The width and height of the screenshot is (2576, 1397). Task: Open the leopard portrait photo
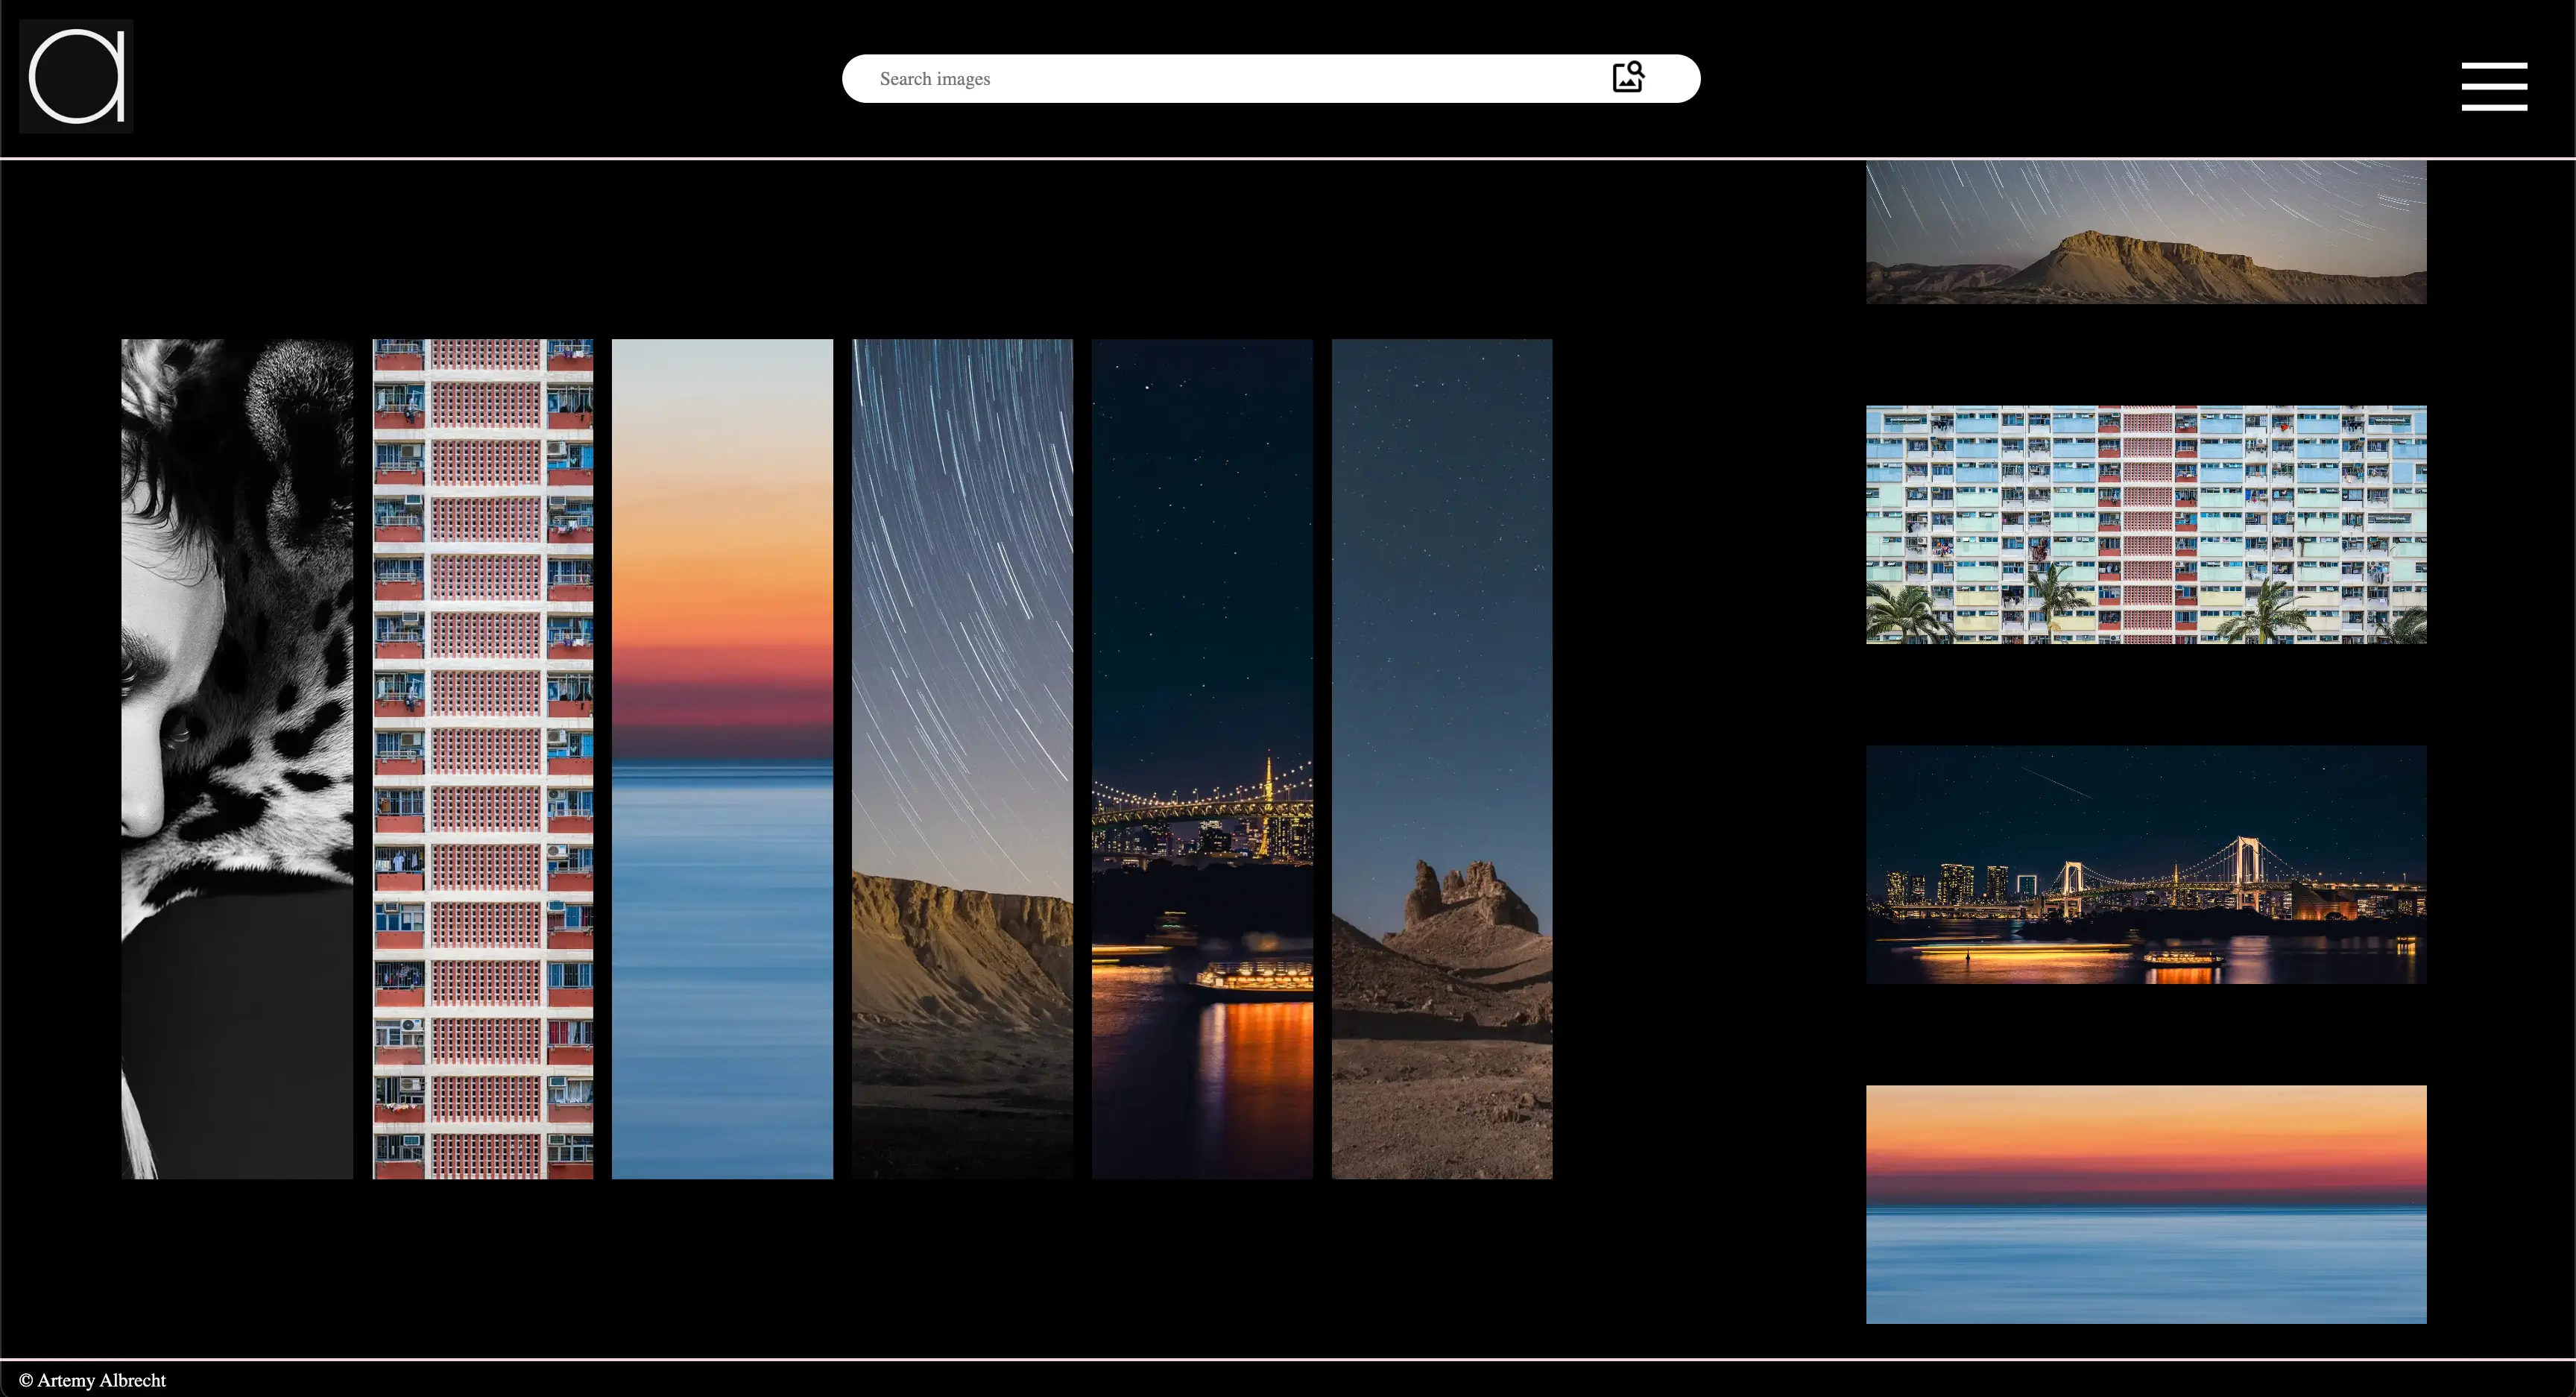pos(236,758)
